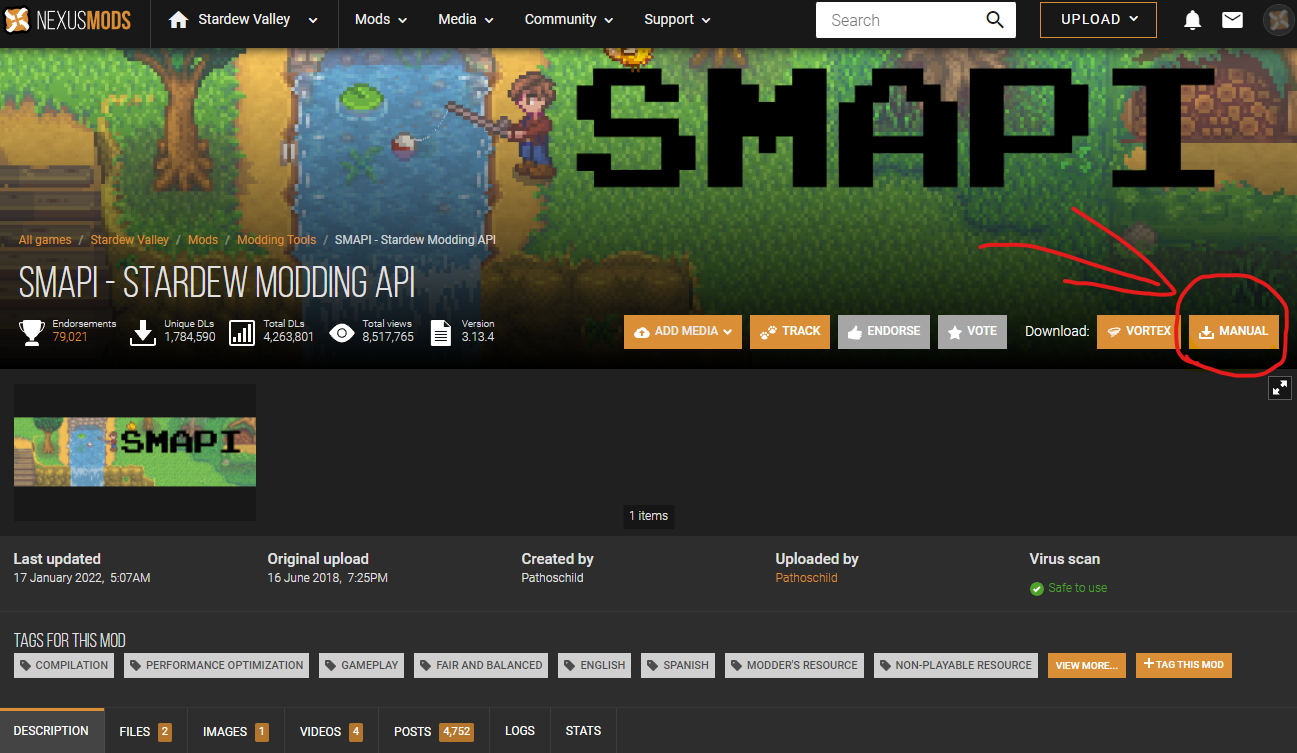Switch to the Images tab
The width and height of the screenshot is (1297, 753).
tap(236, 731)
